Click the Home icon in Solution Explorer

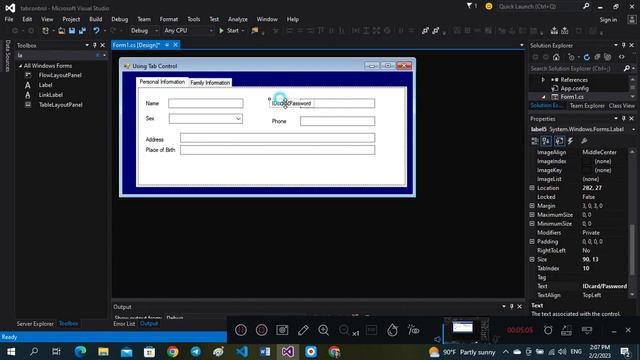click(x=556, y=57)
